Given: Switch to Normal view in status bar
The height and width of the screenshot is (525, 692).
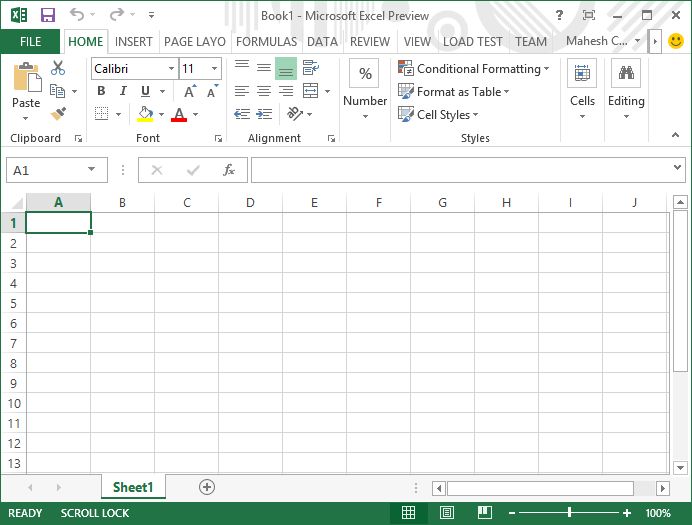Looking at the screenshot, I should [x=408, y=513].
